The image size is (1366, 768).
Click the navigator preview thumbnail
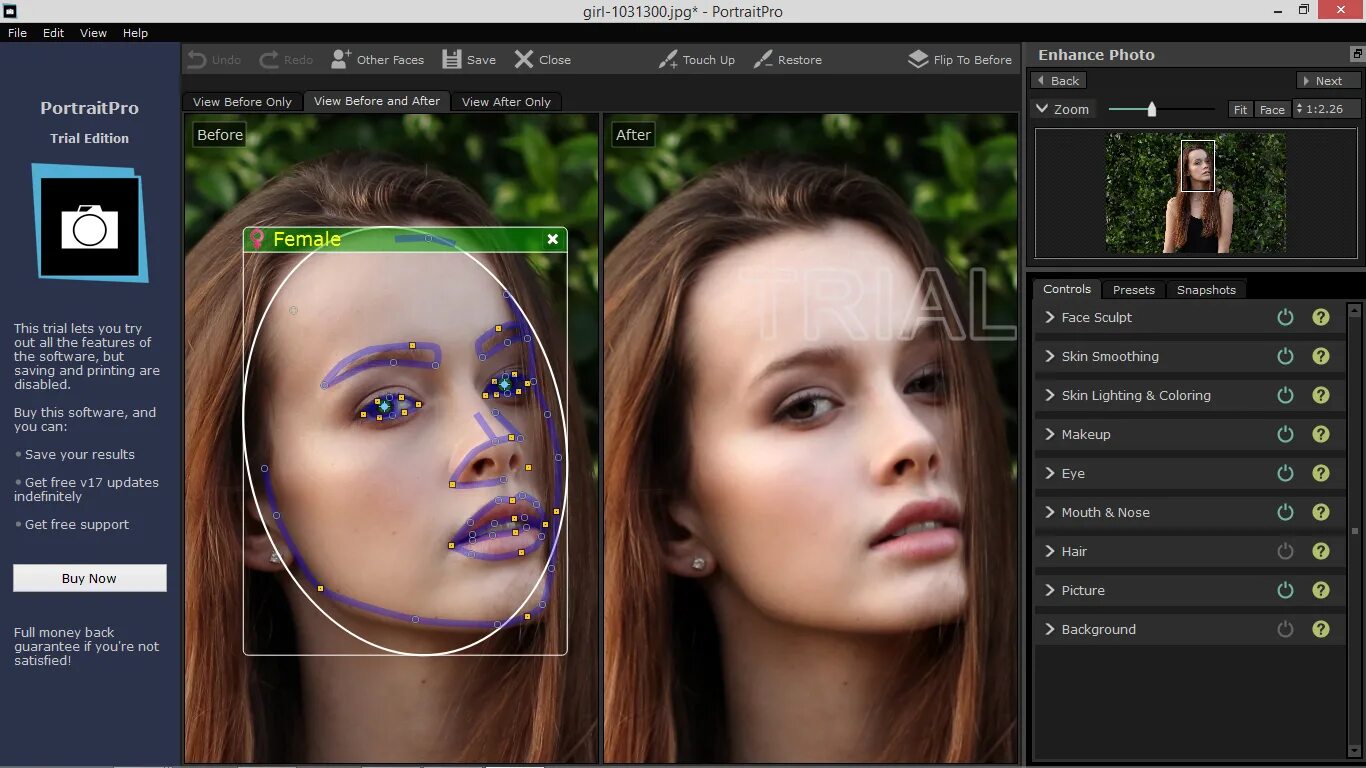tap(1196, 193)
